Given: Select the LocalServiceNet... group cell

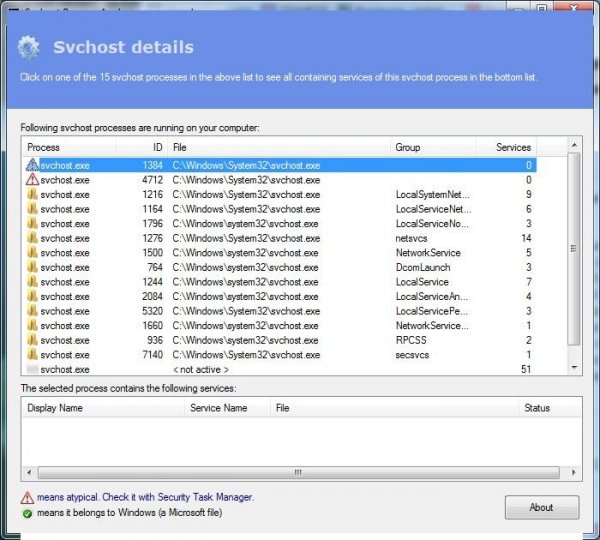Looking at the screenshot, I should (x=433, y=209).
